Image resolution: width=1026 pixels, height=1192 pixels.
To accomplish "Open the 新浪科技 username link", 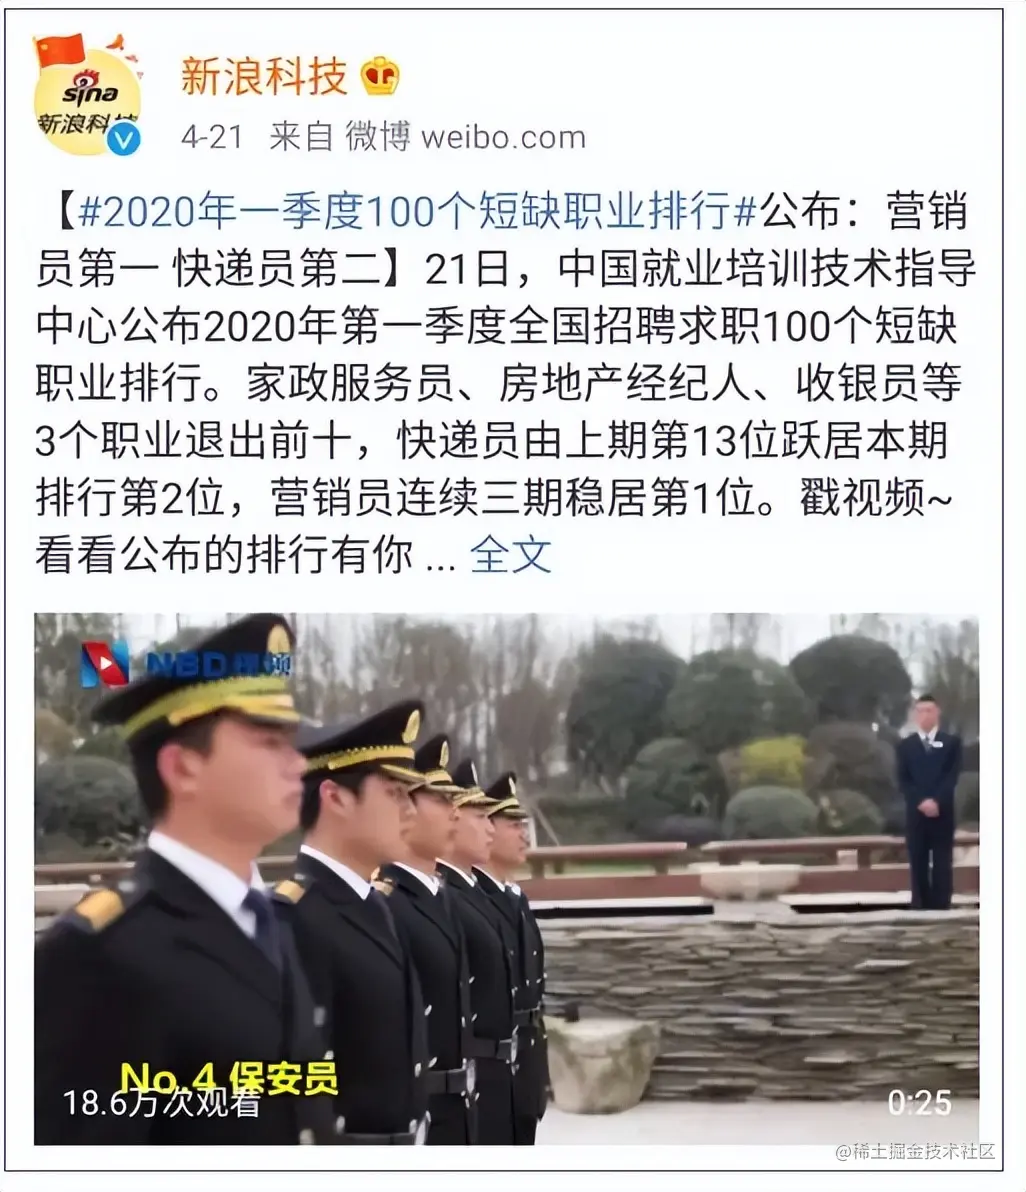I will tap(264, 77).
